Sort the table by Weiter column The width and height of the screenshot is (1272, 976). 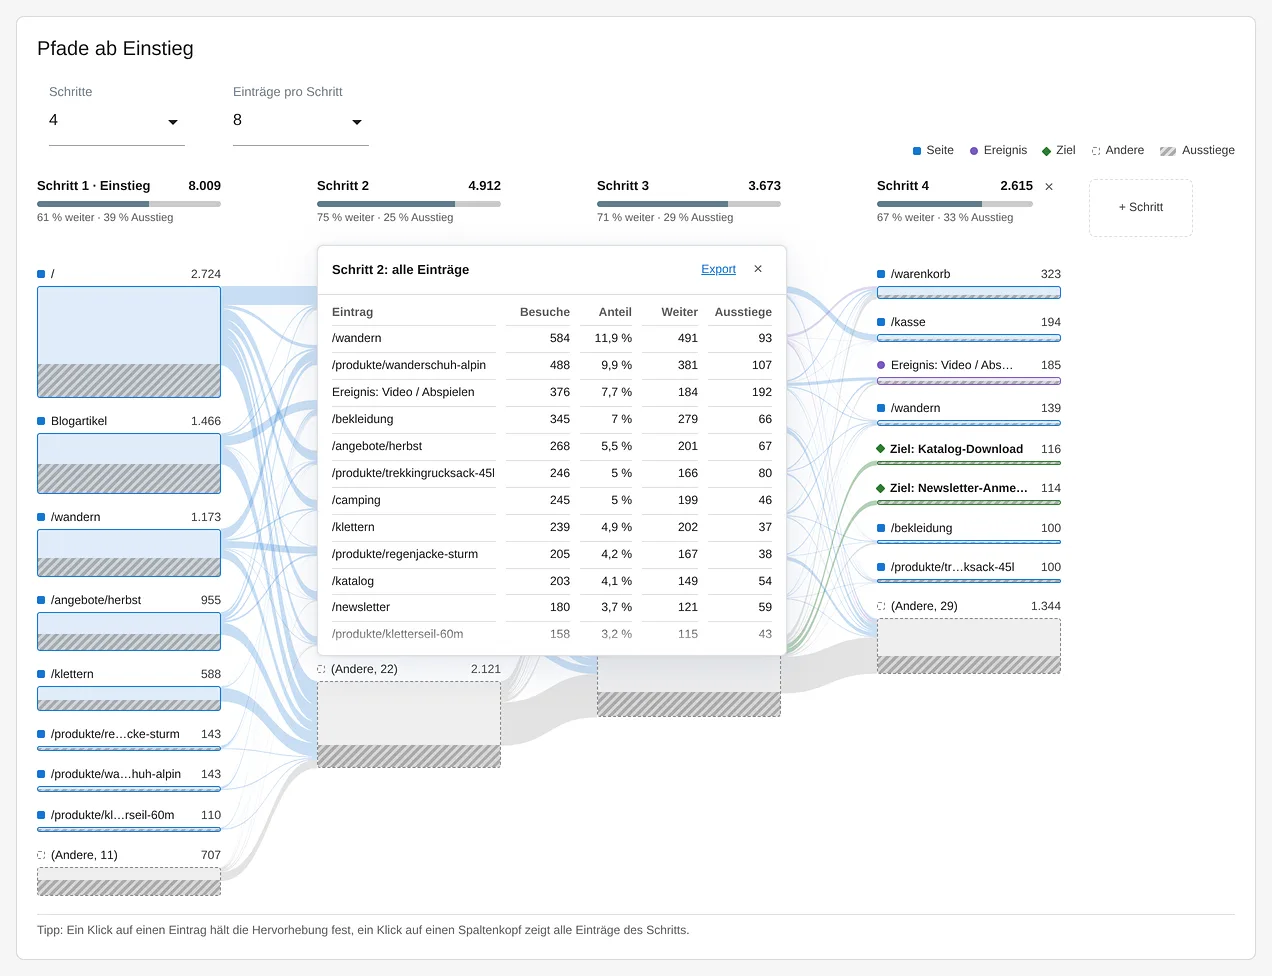click(680, 312)
